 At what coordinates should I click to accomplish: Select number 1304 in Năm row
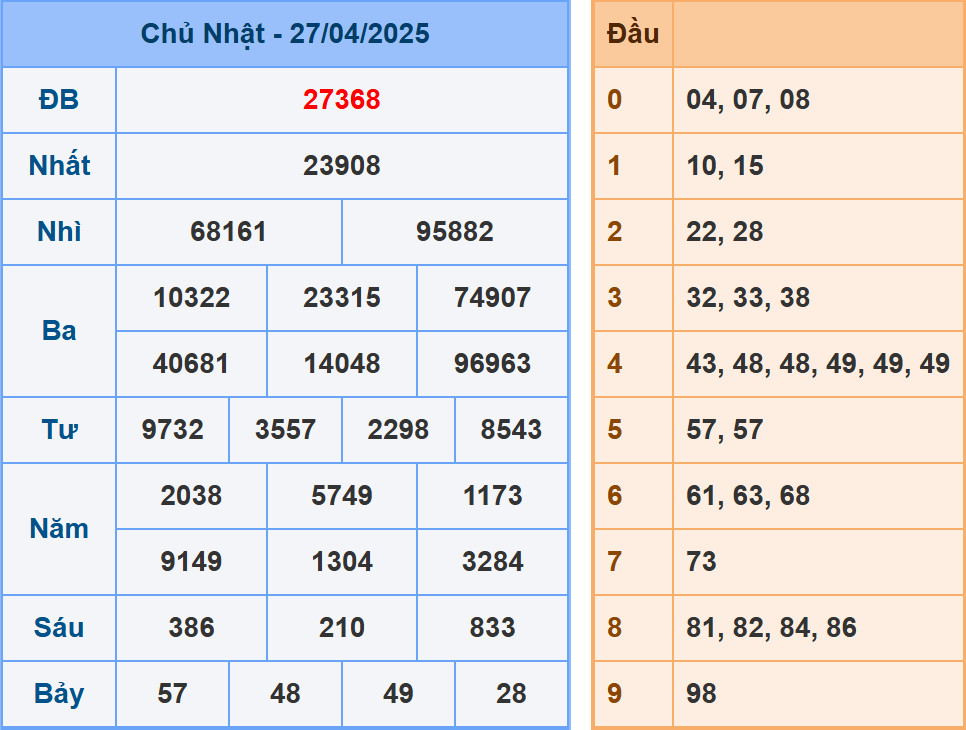[341, 561]
